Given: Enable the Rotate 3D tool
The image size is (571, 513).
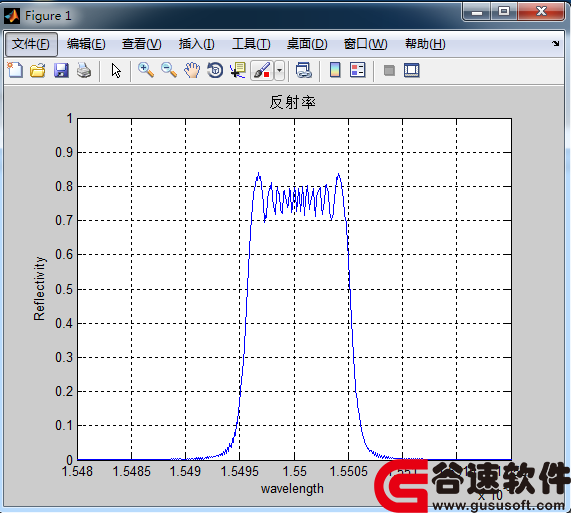Looking at the screenshot, I should [x=215, y=70].
